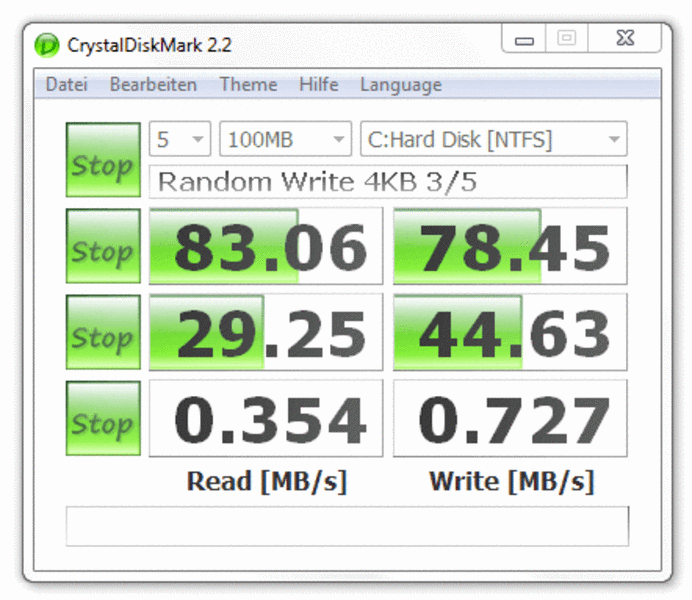The height and width of the screenshot is (600, 692).
Task: Click the Read [MB/s] column label
Action: pos(267,481)
